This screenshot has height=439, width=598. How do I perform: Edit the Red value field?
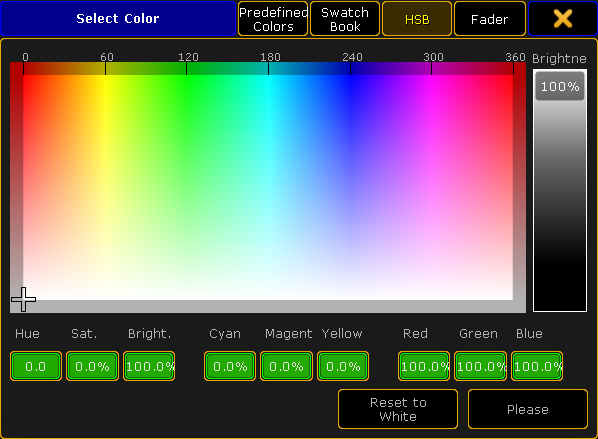[x=424, y=366]
